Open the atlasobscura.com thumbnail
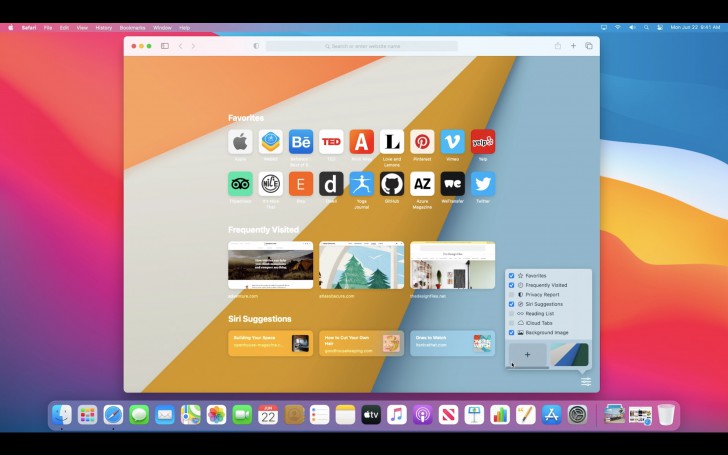The width and height of the screenshot is (728, 455). 361,265
